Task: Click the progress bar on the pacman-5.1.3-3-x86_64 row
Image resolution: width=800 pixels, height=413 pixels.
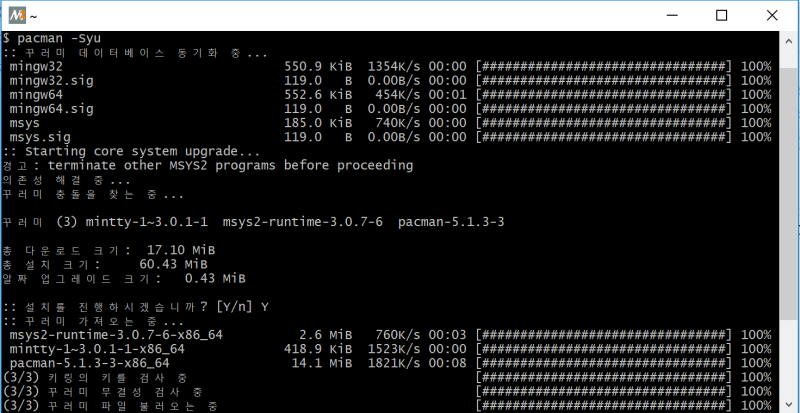Action: point(604,363)
